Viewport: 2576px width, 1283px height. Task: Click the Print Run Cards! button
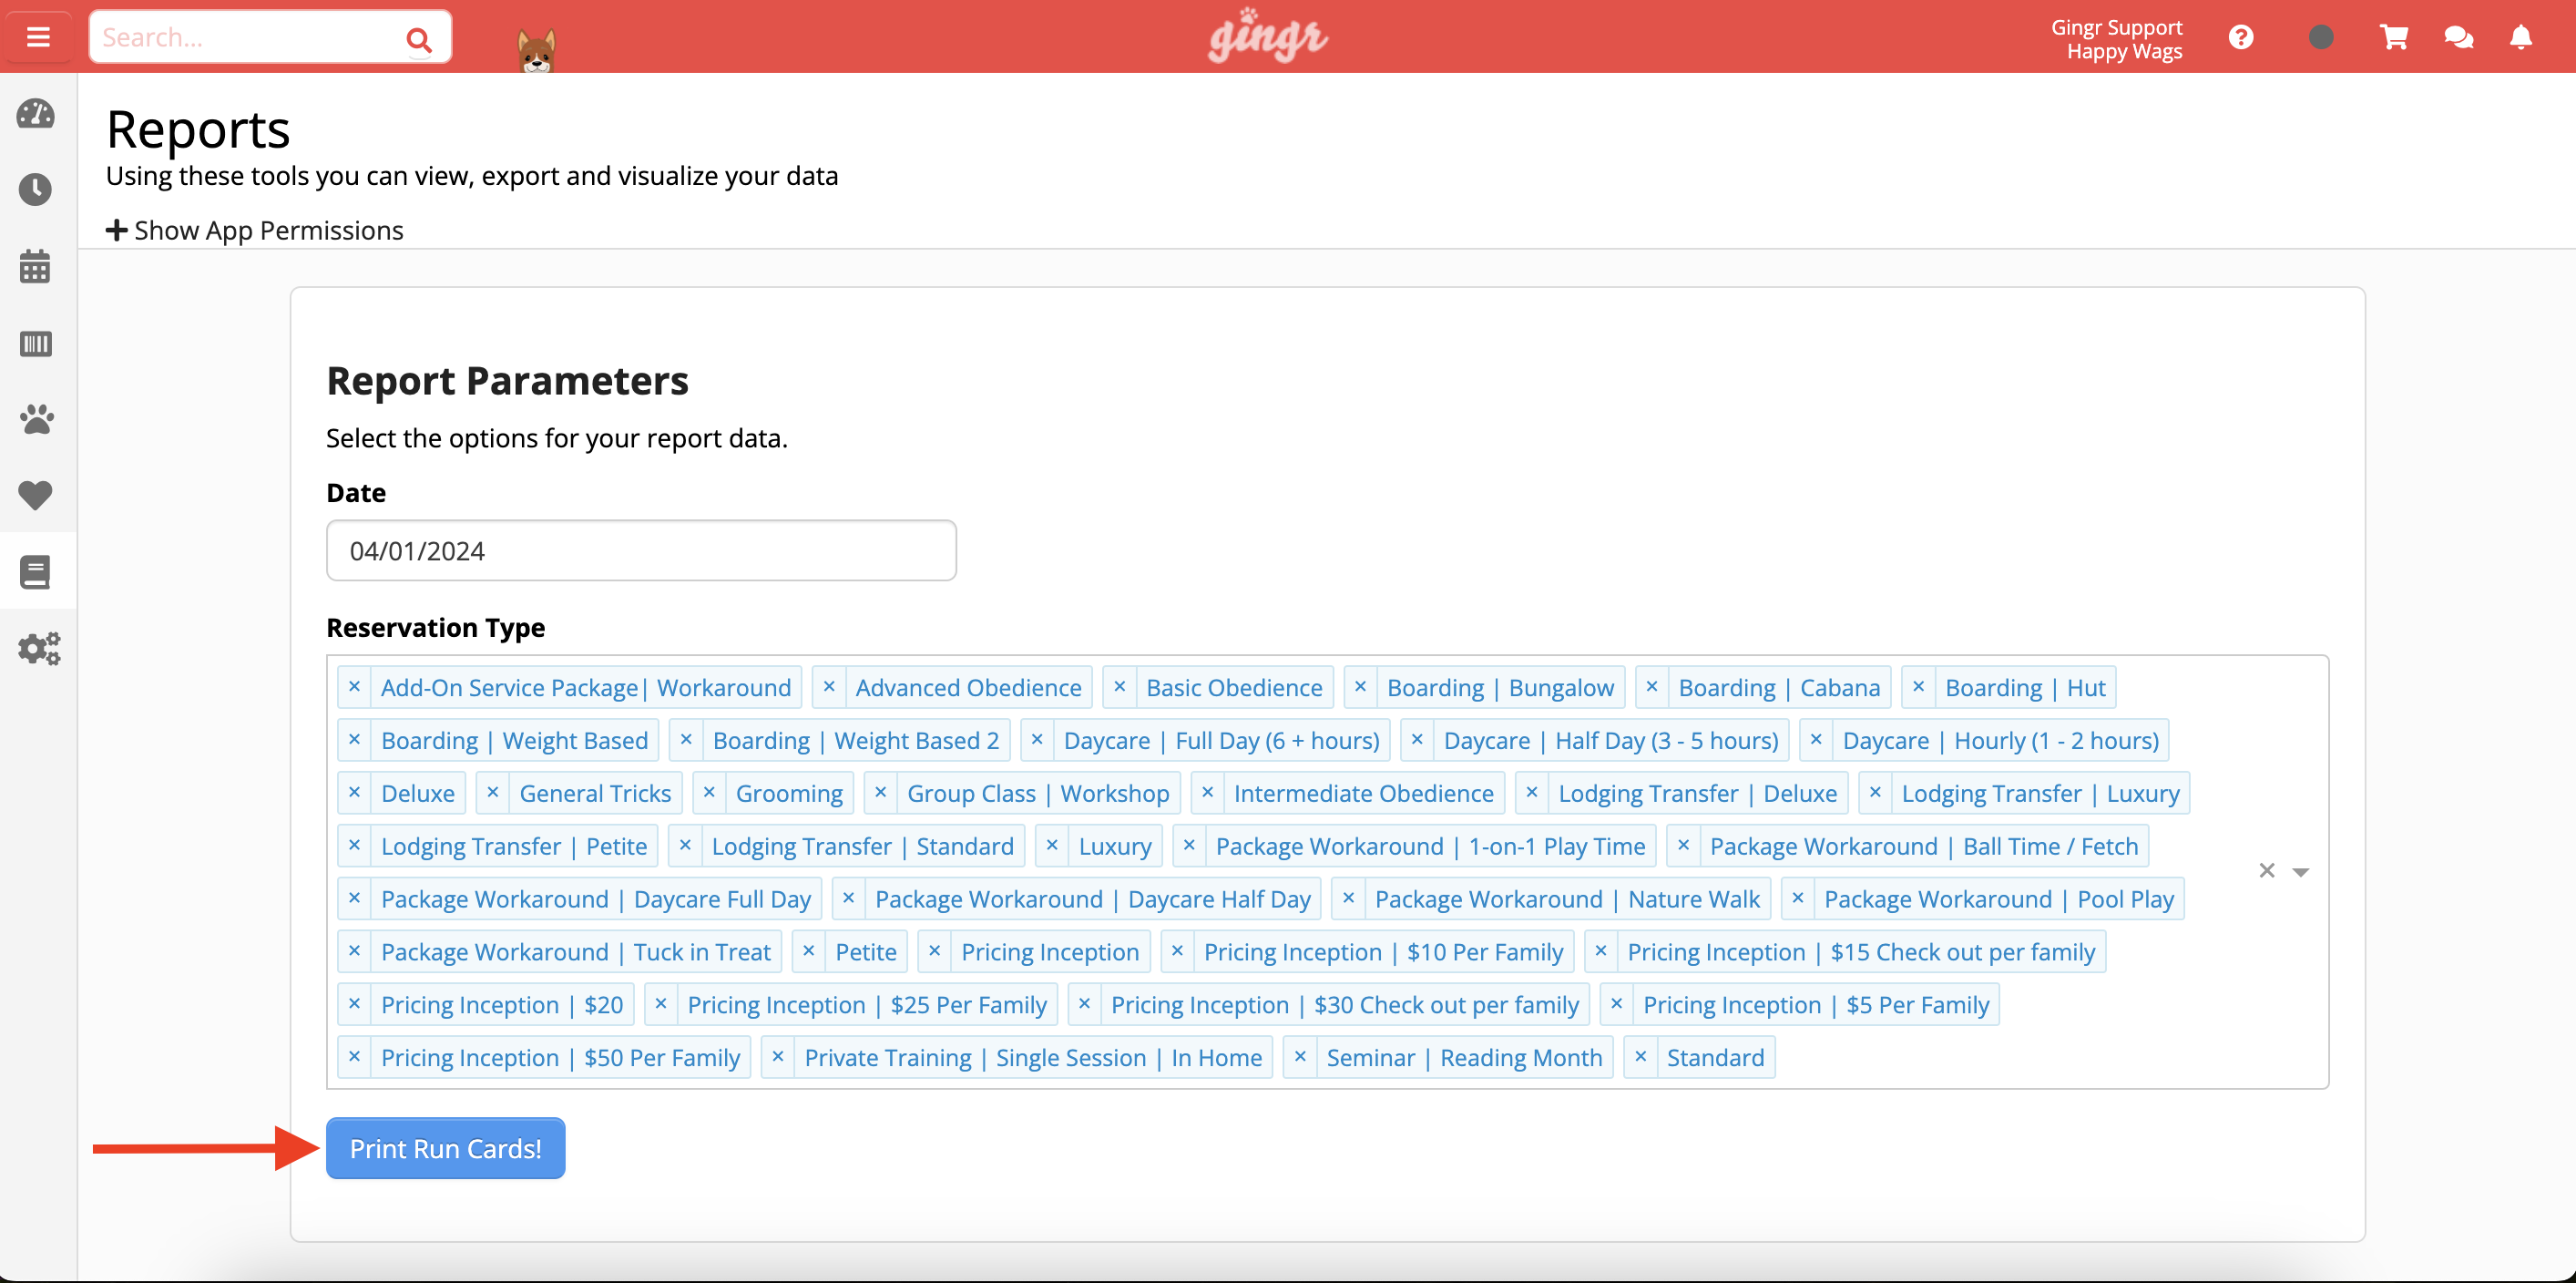(x=445, y=1148)
